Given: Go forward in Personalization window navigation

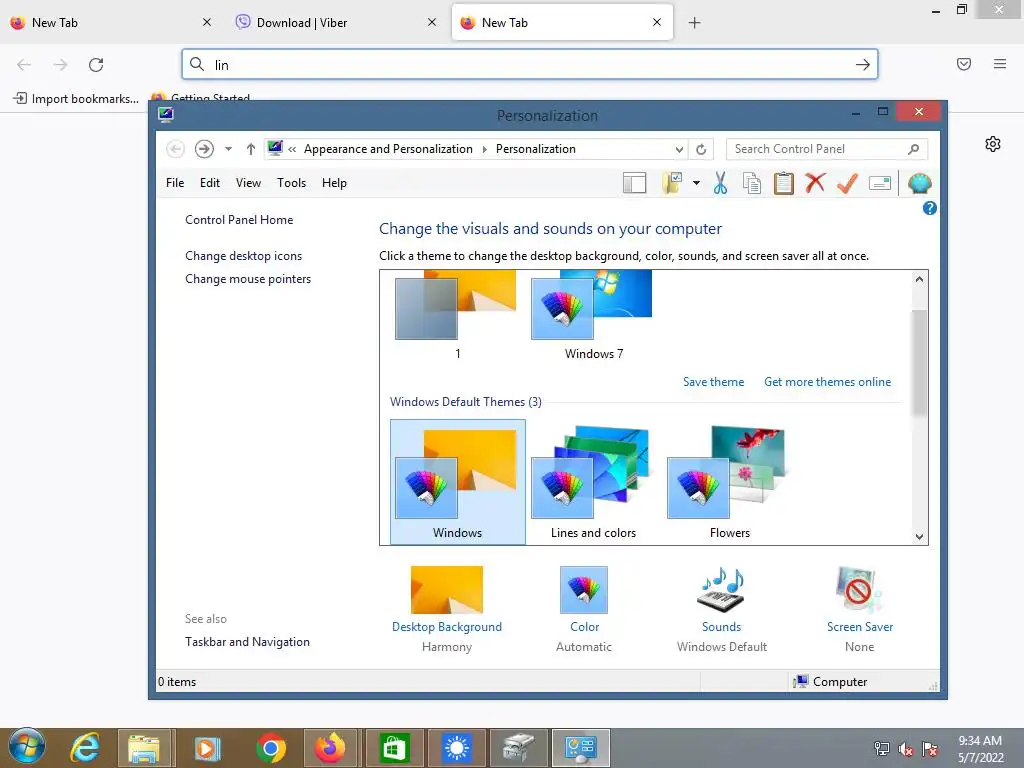Looking at the screenshot, I should coord(204,149).
